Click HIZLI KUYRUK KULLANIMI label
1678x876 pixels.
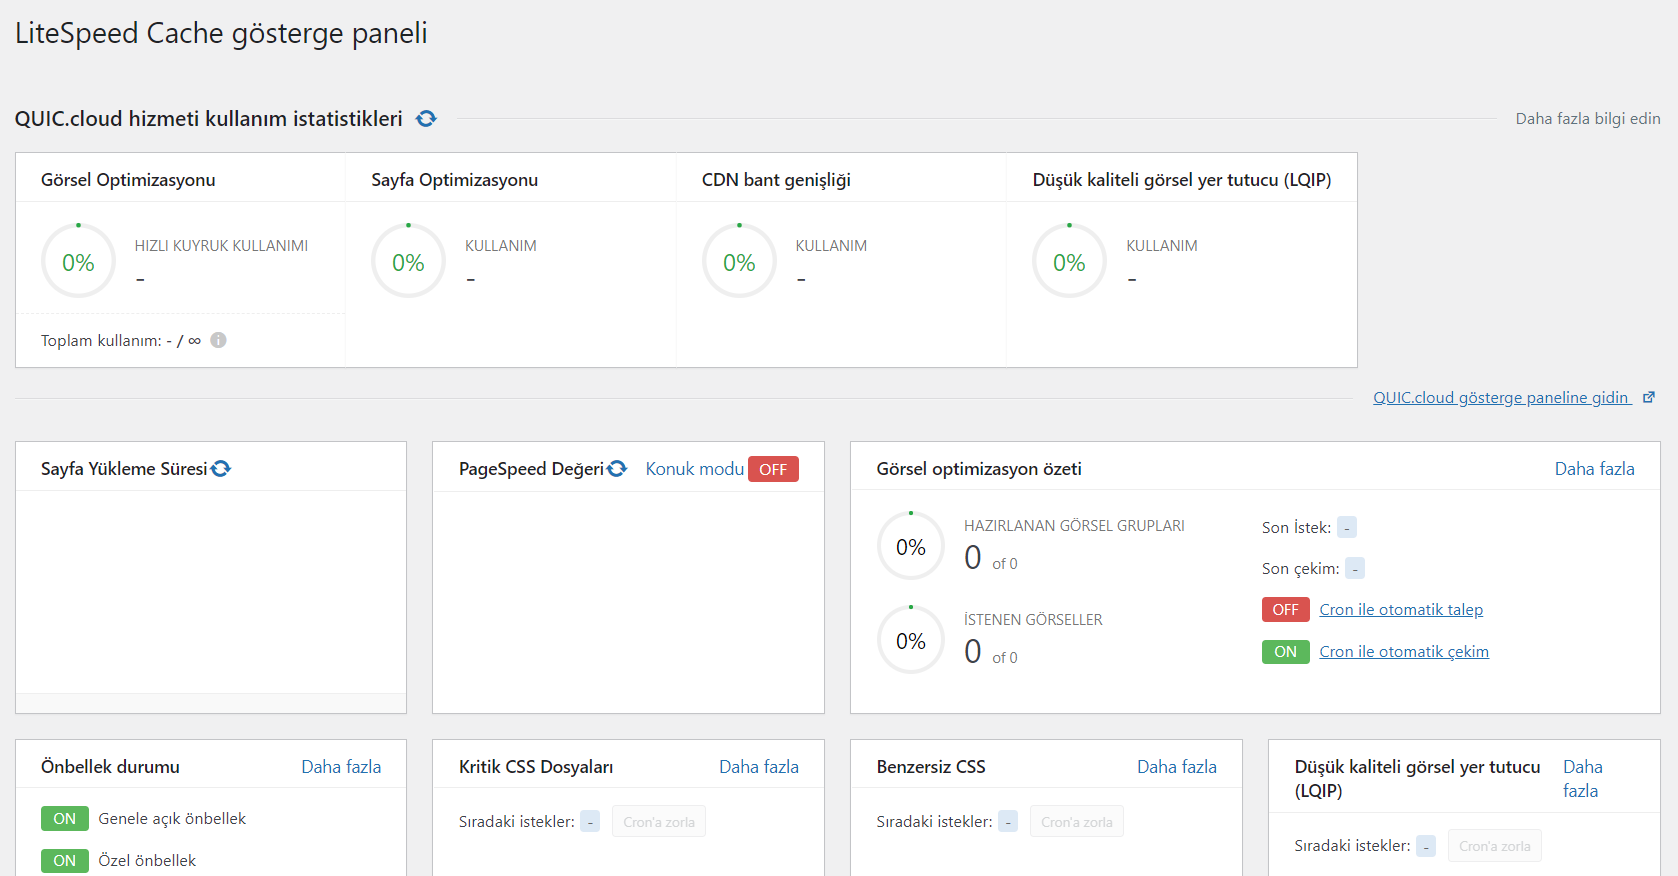[221, 245]
